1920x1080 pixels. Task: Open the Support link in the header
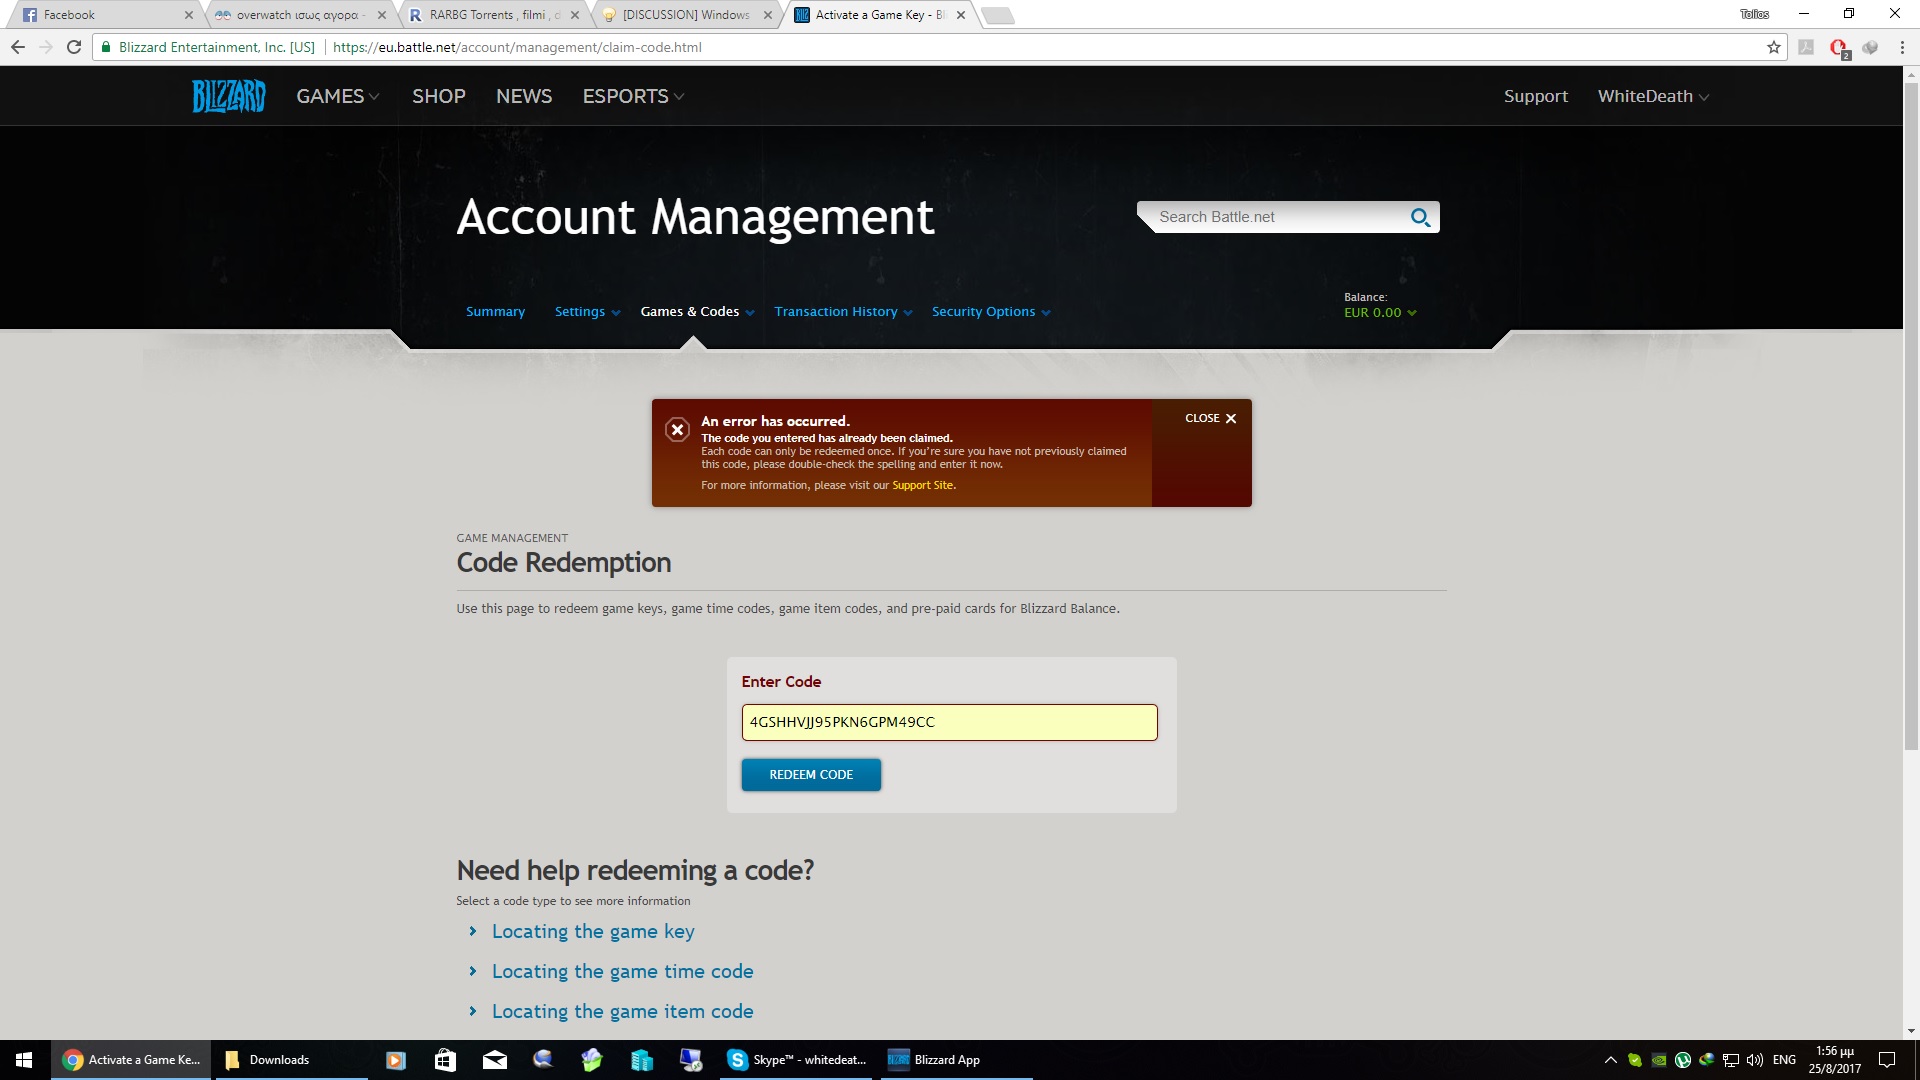tap(1535, 96)
